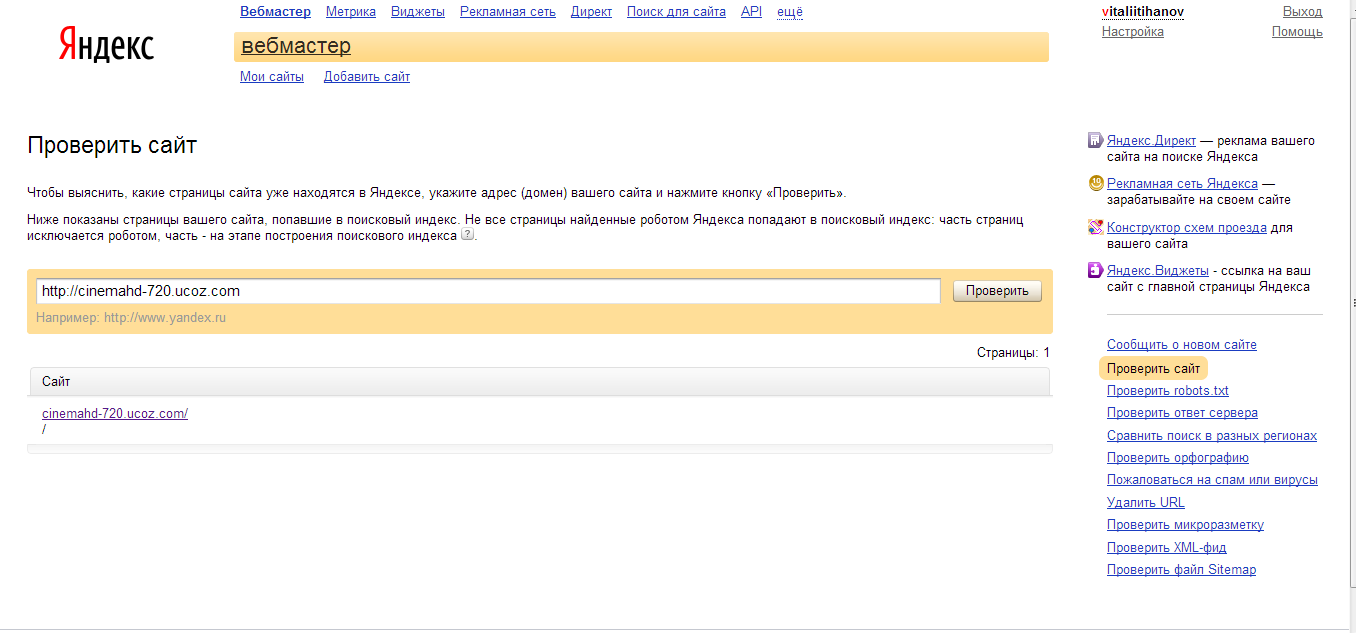The image size is (1356, 633).
Task: Open Сравнить поиск в разных регионах
Action: [x=1212, y=436]
